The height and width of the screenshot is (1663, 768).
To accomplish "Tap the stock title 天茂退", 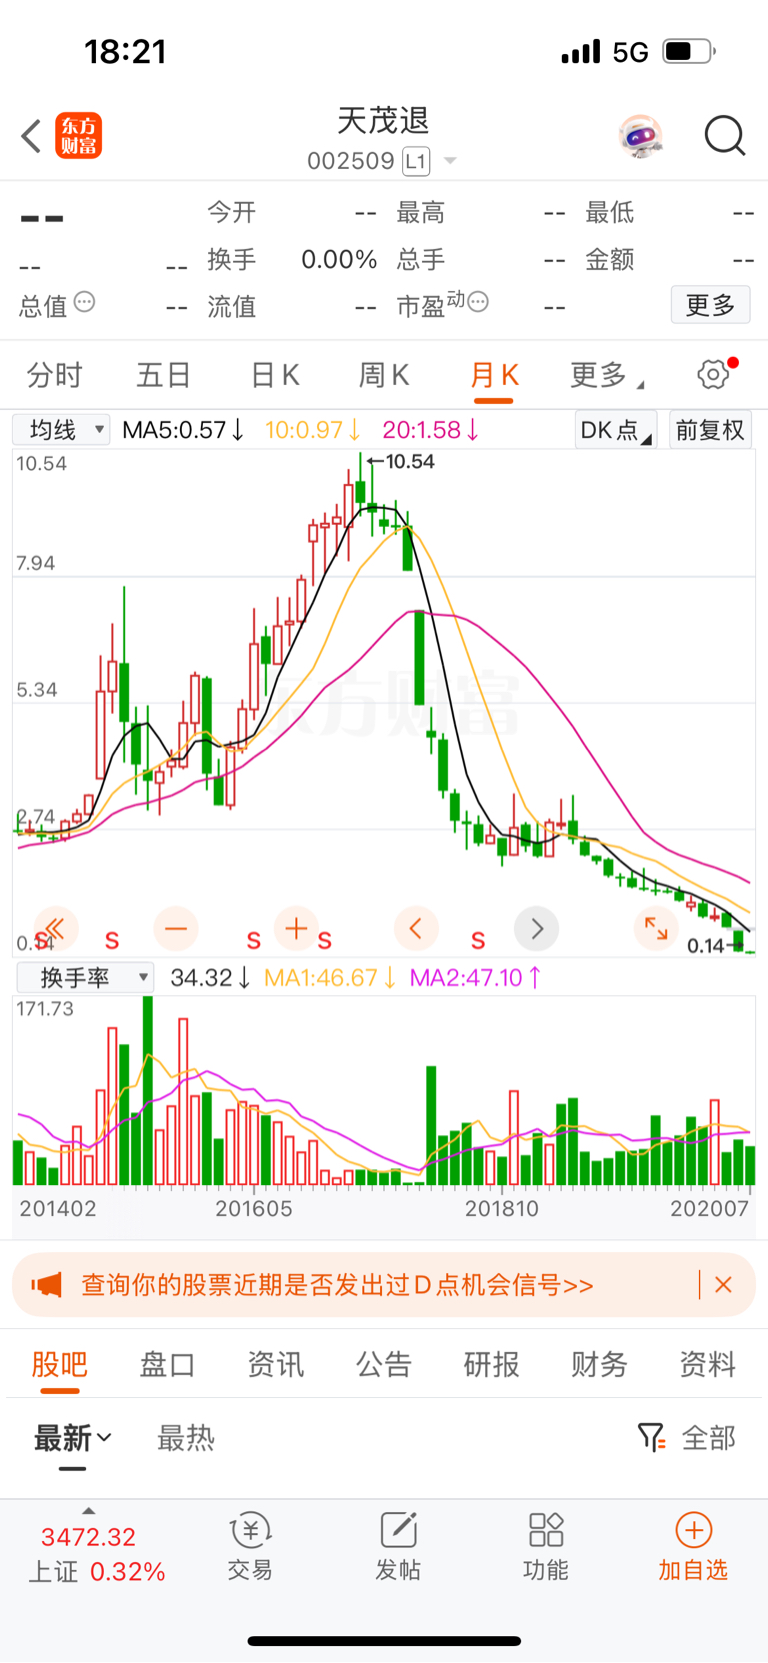I will point(383,121).
